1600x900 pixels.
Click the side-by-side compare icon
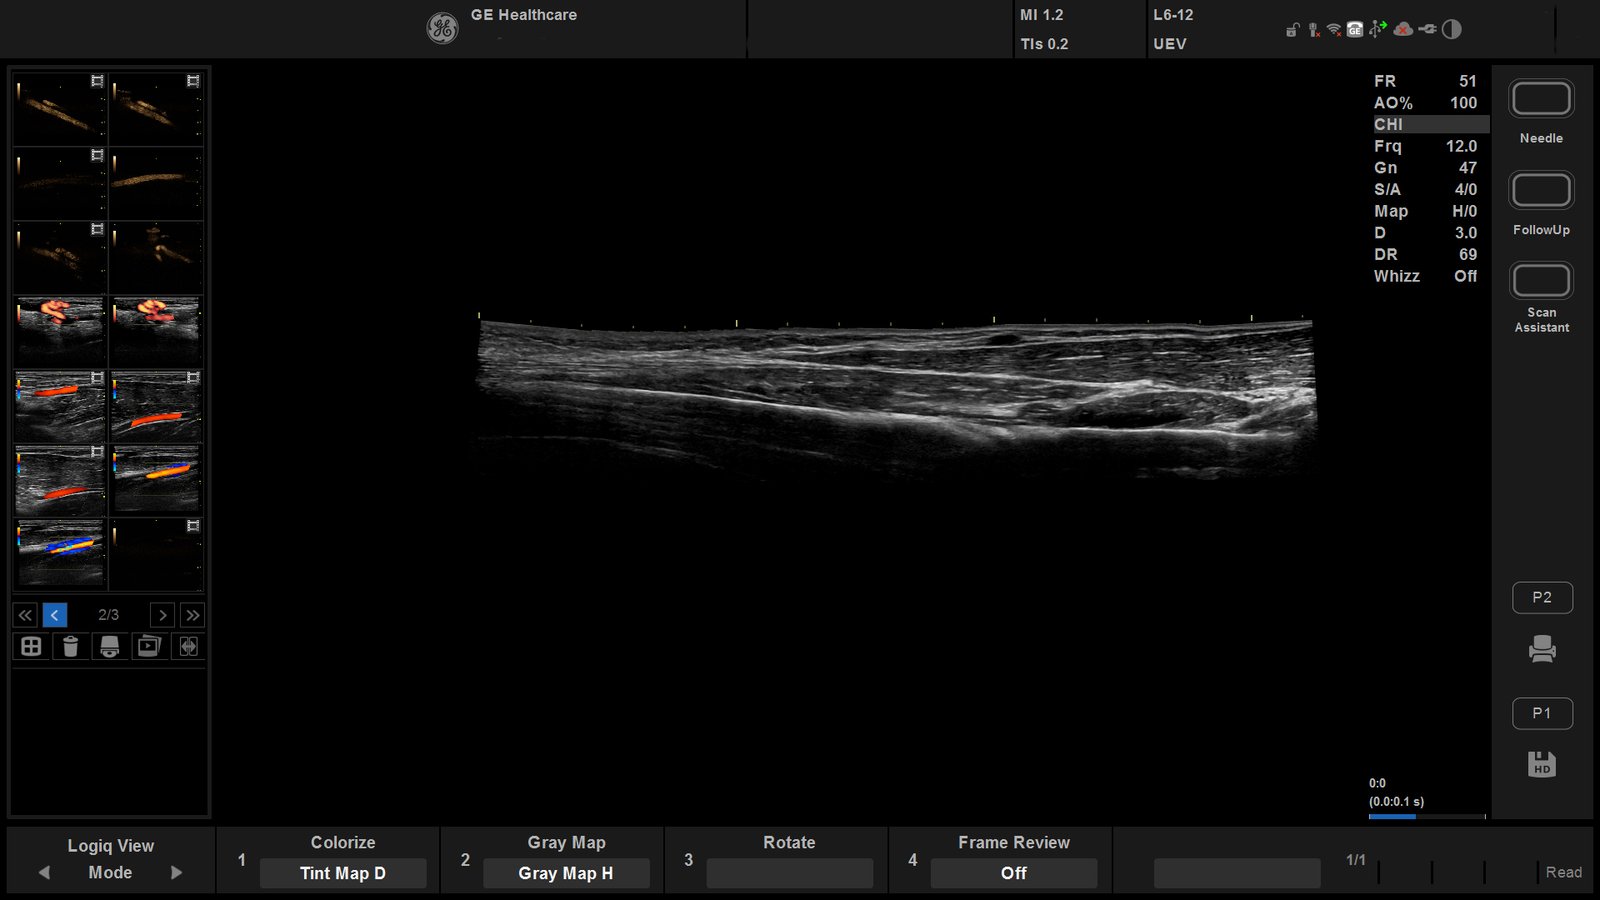coord(188,647)
